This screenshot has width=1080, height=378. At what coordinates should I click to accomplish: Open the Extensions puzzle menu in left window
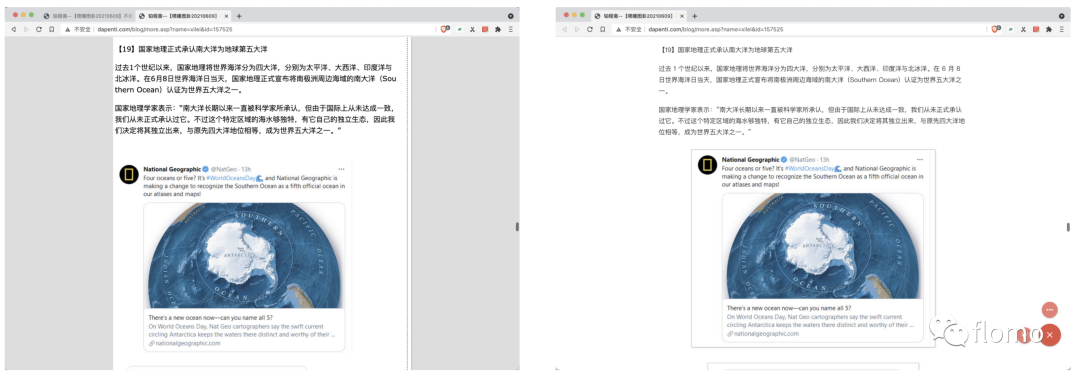tap(497, 30)
